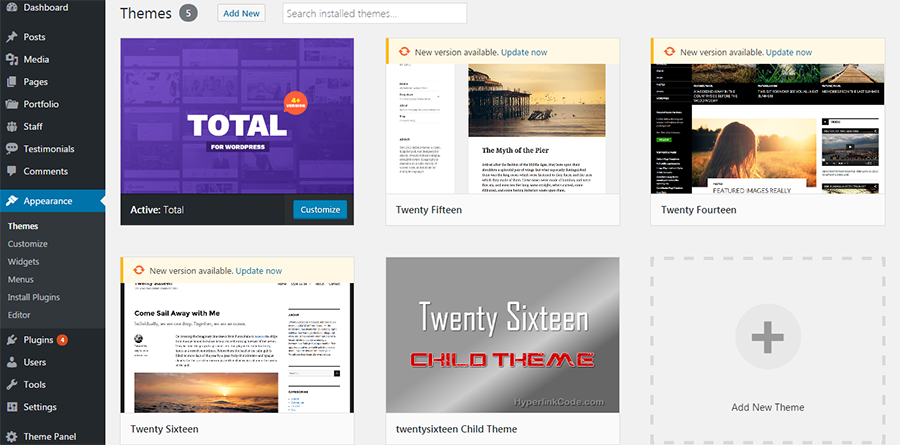Click the Tools wrench icon
This screenshot has height=445, width=900.
click(x=11, y=385)
